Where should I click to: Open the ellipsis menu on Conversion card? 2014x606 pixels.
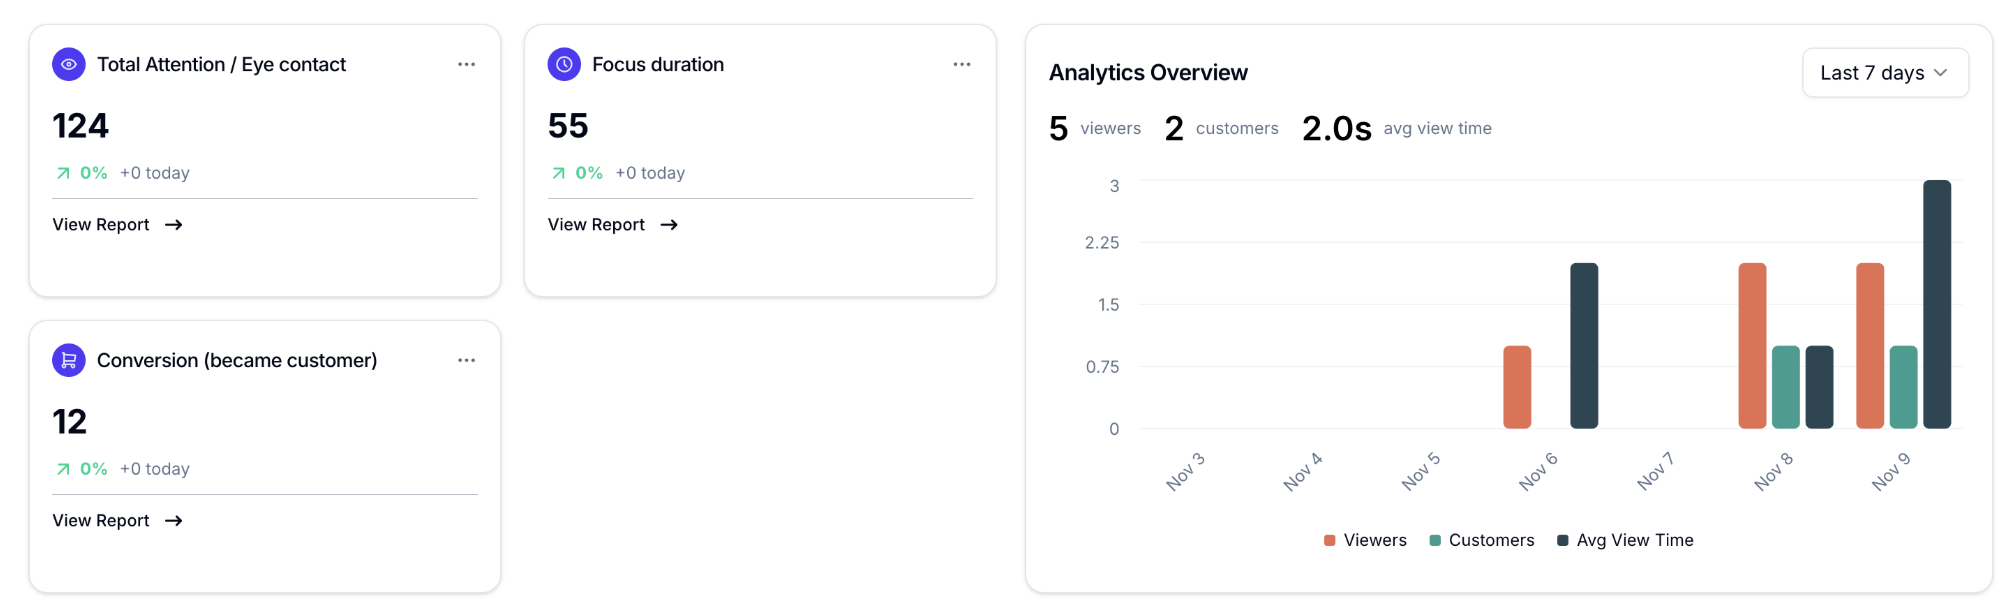point(466,360)
